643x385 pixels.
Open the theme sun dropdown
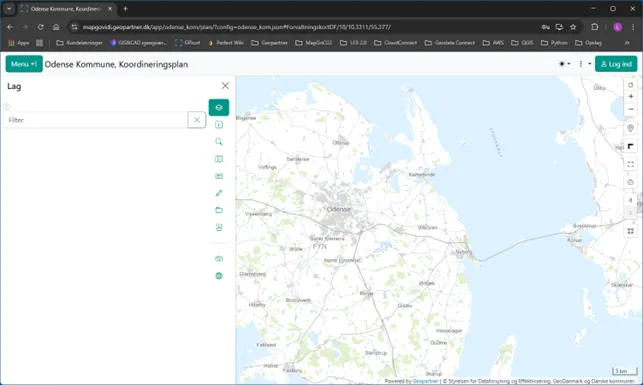click(x=564, y=64)
